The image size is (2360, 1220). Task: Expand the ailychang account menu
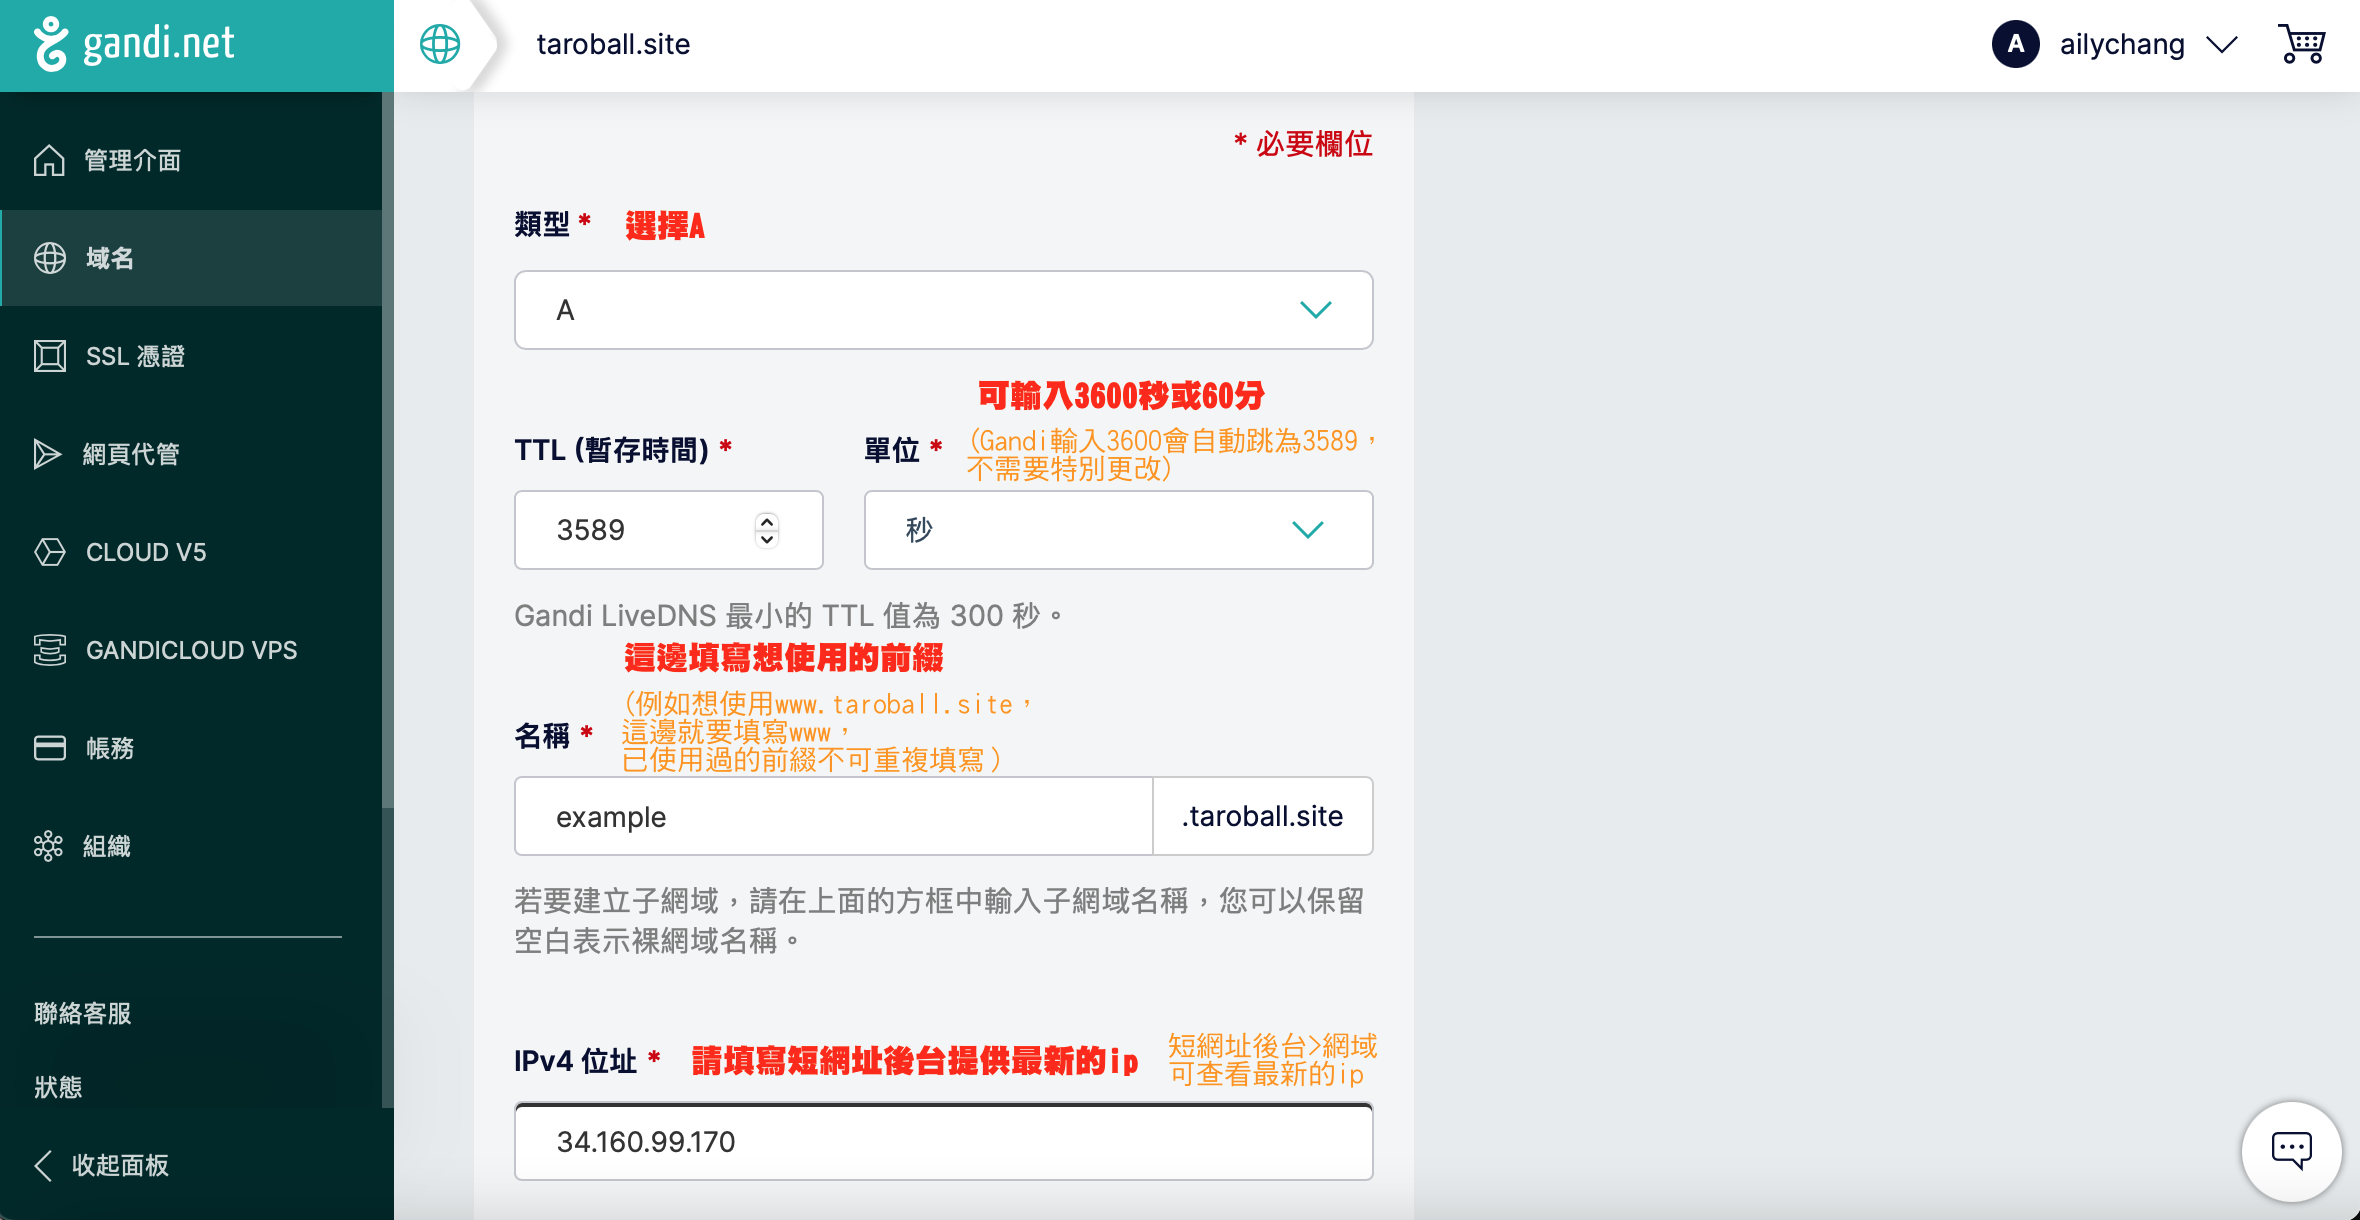pyautogui.click(x=2222, y=45)
